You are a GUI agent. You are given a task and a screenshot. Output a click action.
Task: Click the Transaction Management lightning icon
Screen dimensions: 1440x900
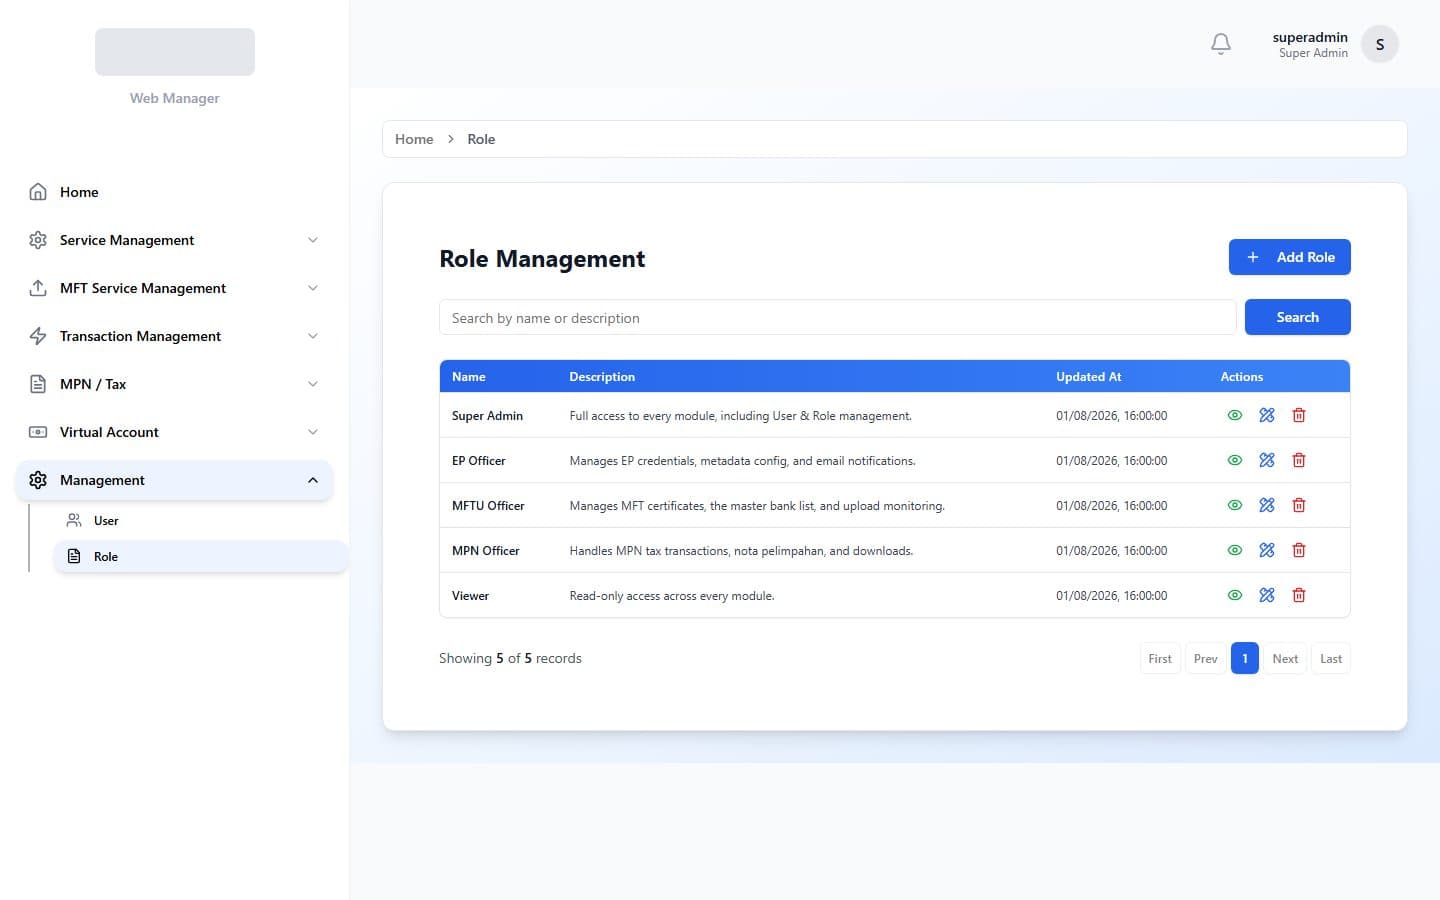point(38,336)
